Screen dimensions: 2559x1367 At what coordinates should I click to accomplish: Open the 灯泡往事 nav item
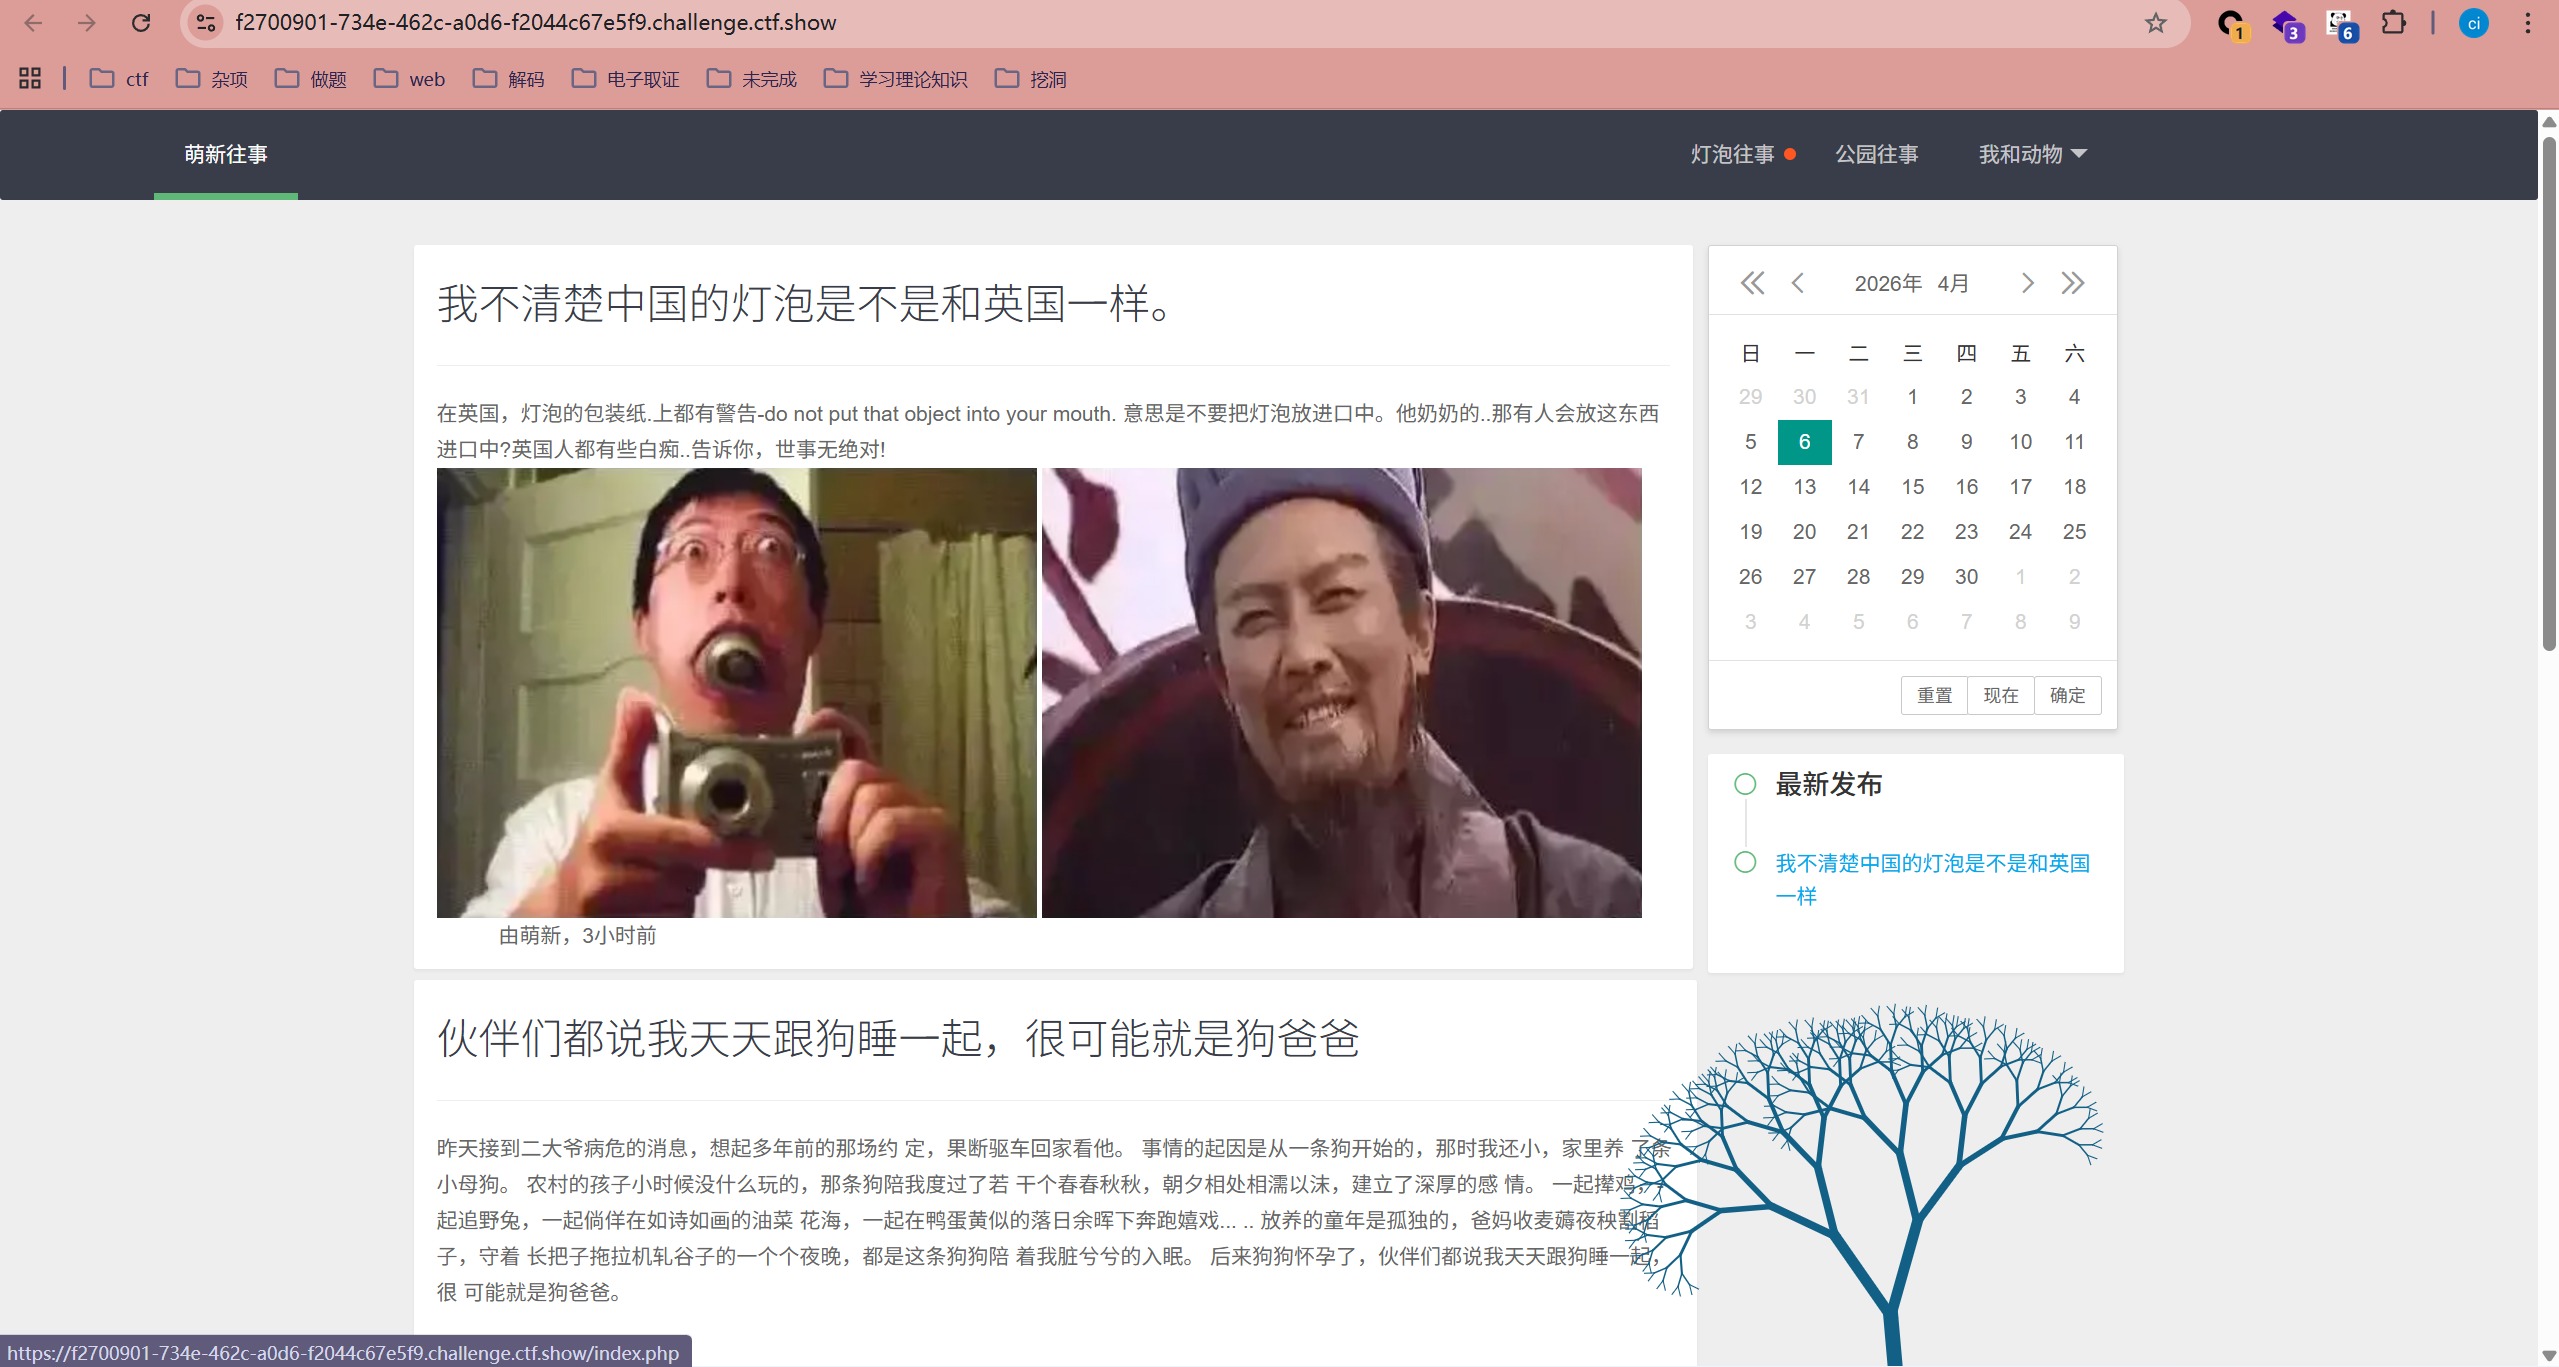pyautogui.click(x=1733, y=154)
